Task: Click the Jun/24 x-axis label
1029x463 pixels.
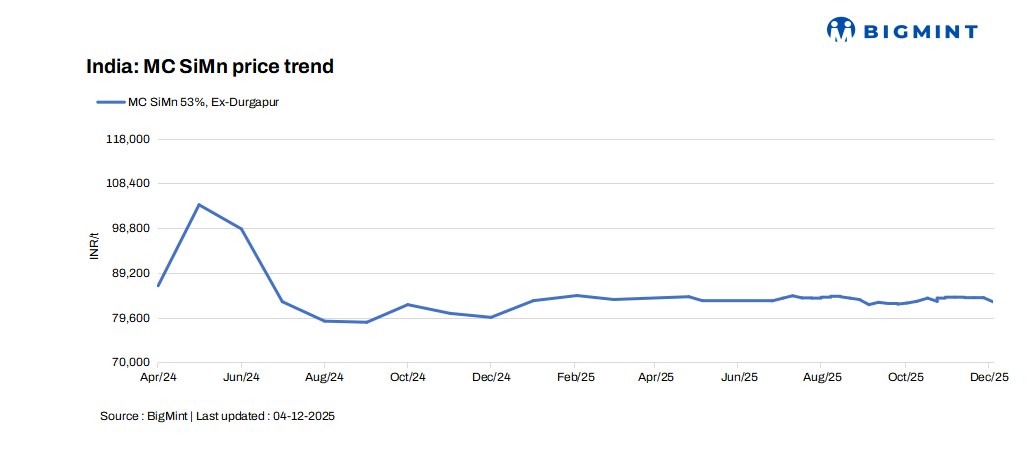Action: point(241,377)
